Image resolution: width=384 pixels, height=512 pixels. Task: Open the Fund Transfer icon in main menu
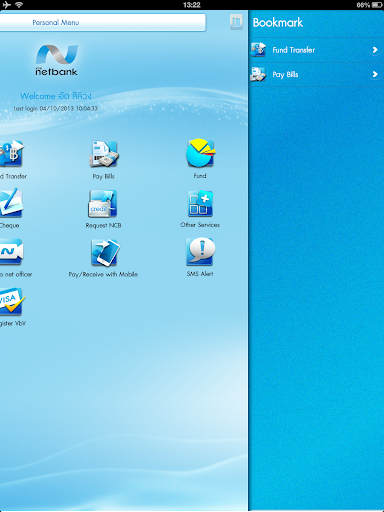pos(12,154)
